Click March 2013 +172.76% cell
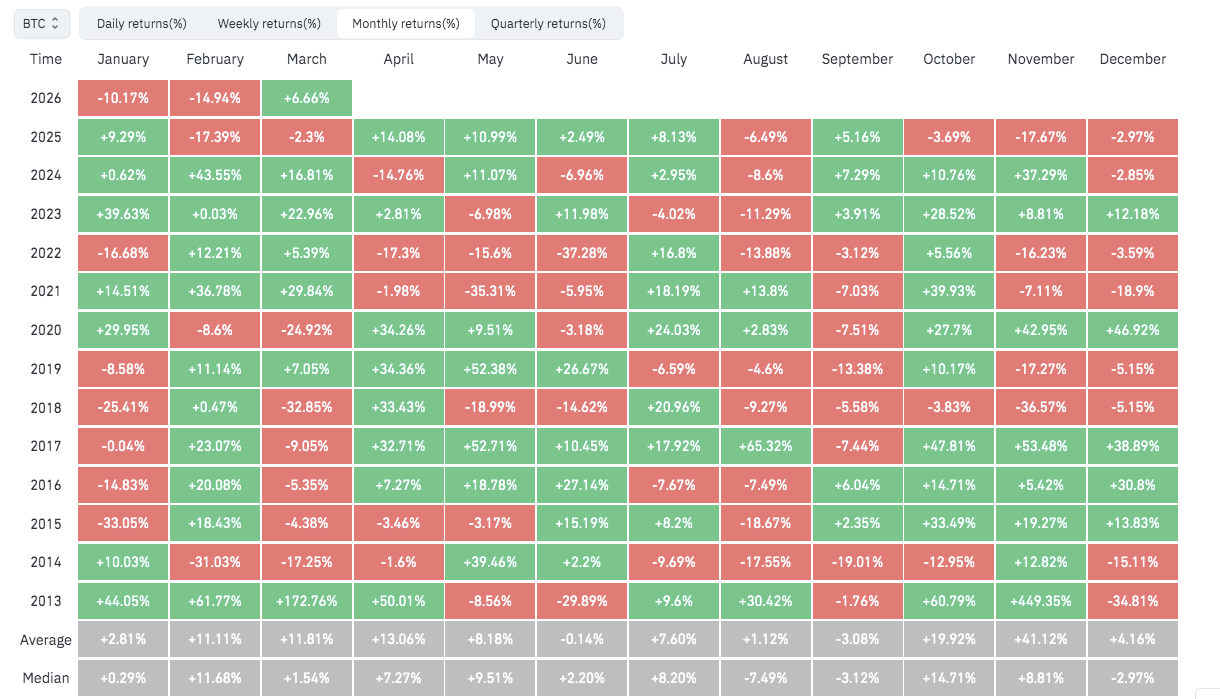Screen dimensions: 1220x699 pos(307,601)
